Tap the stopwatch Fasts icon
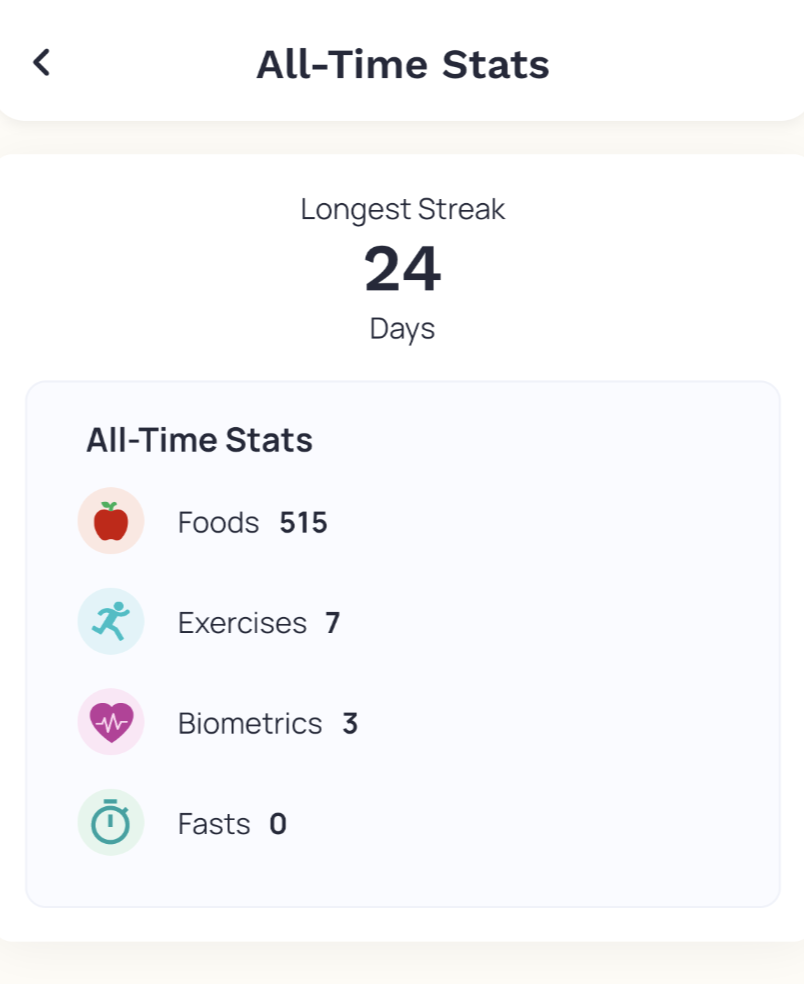804x984 pixels. pos(111,822)
